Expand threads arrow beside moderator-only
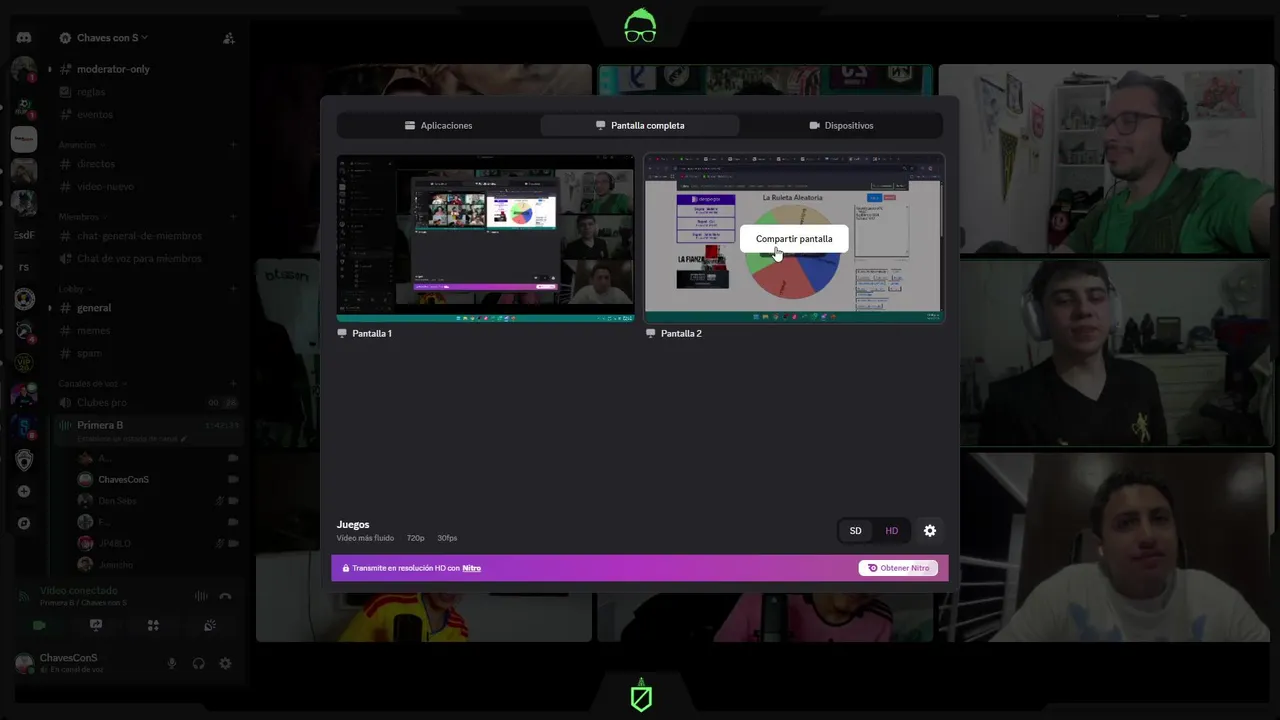Image resolution: width=1280 pixels, height=720 pixels. point(50,69)
